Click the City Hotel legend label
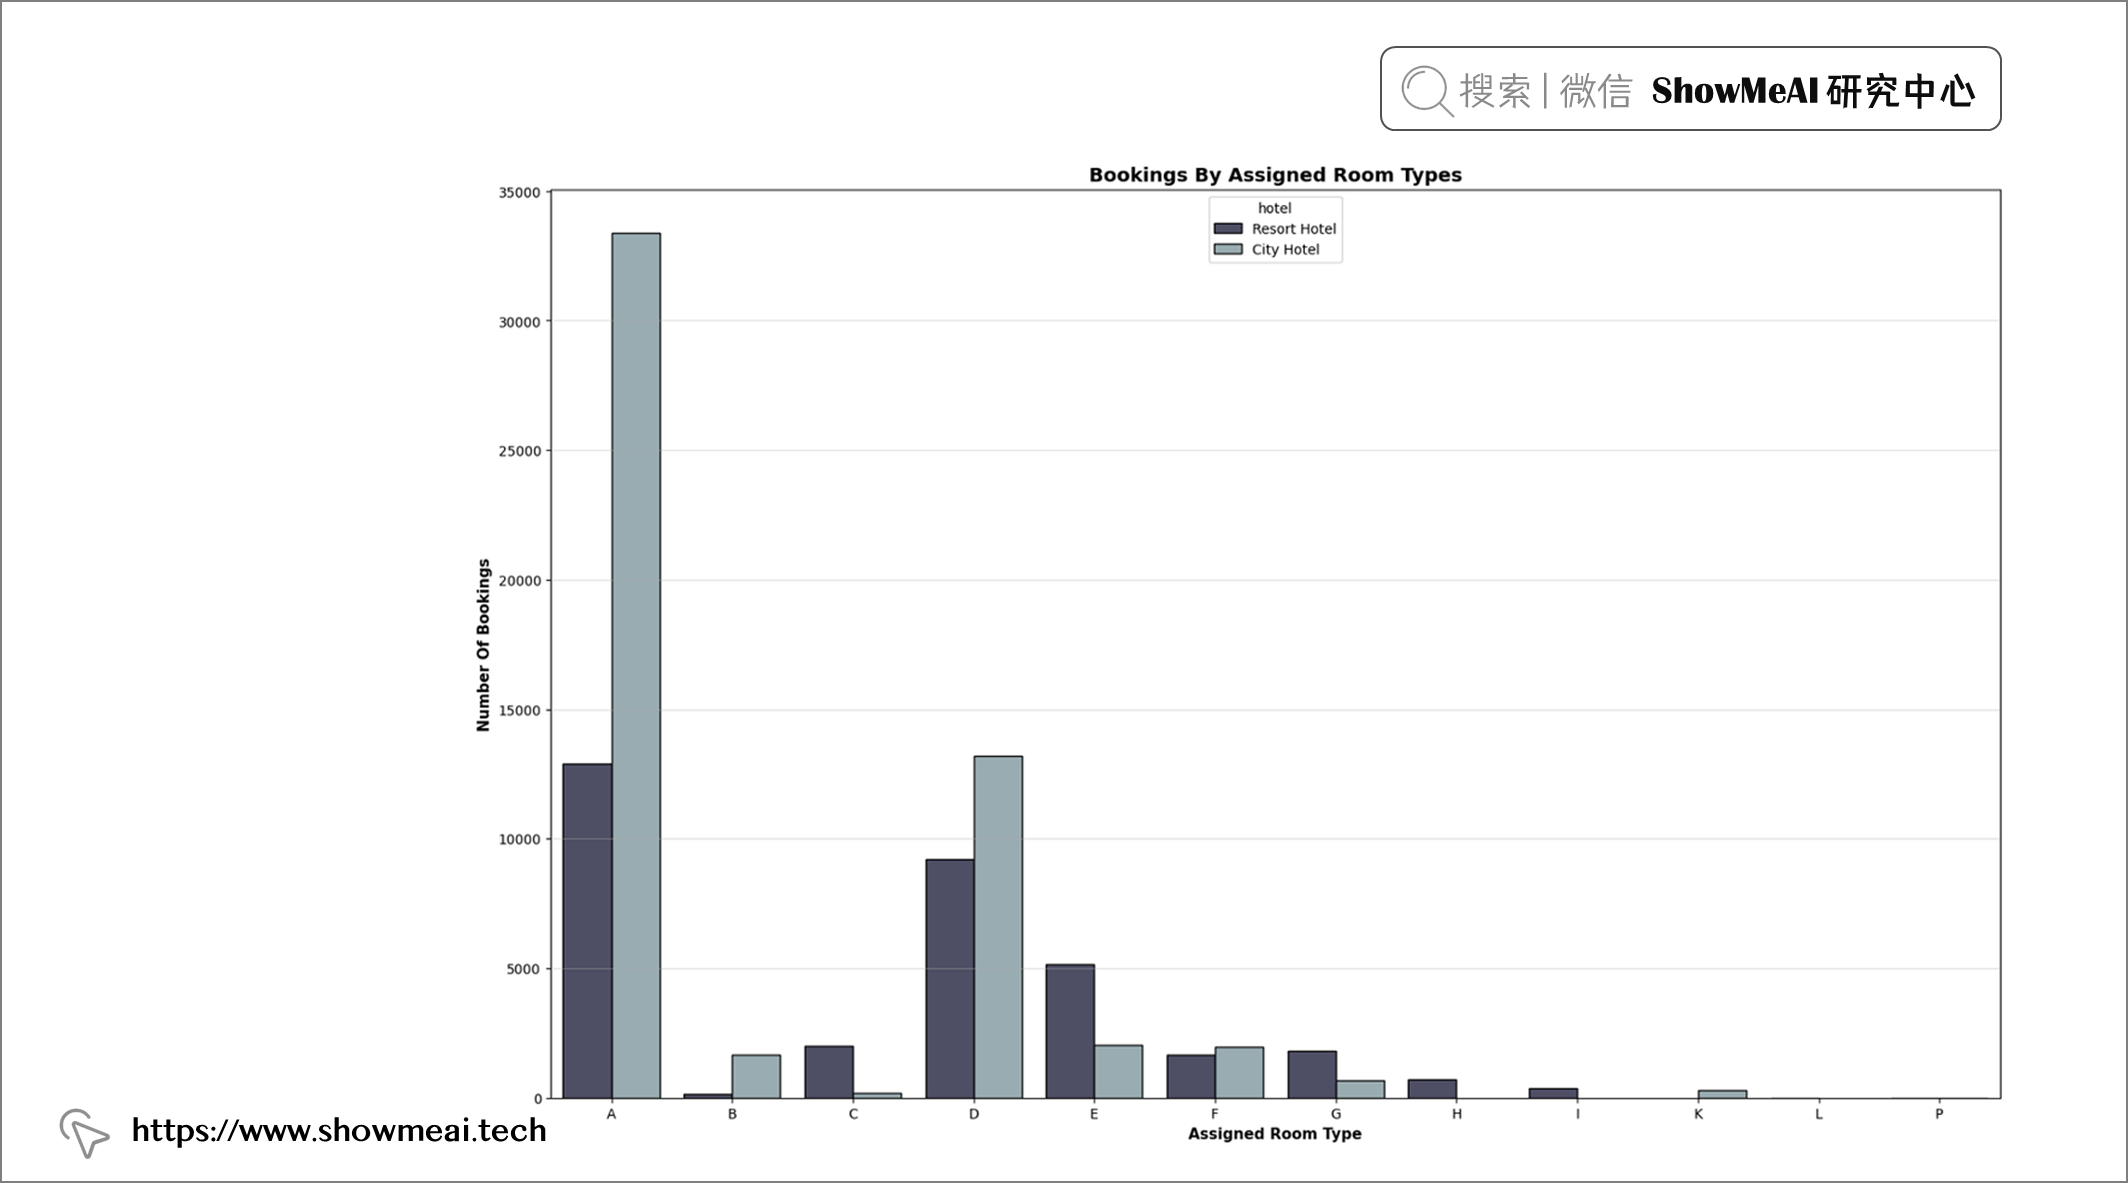 pyautogui.click(x=1285, y=250)
